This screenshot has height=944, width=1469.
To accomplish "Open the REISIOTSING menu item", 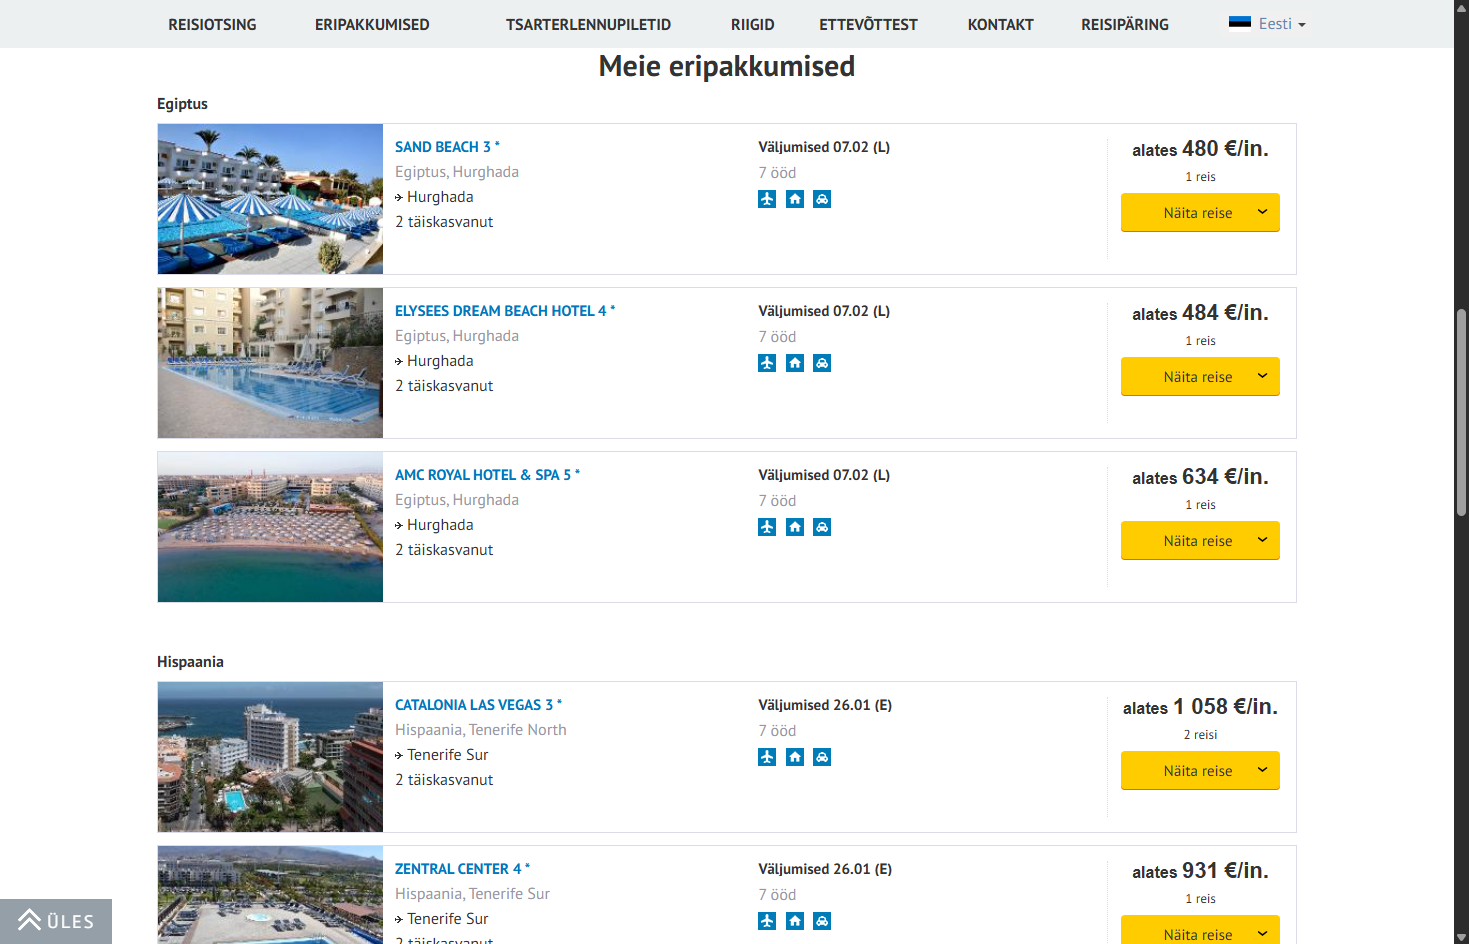I will point(212,24).
